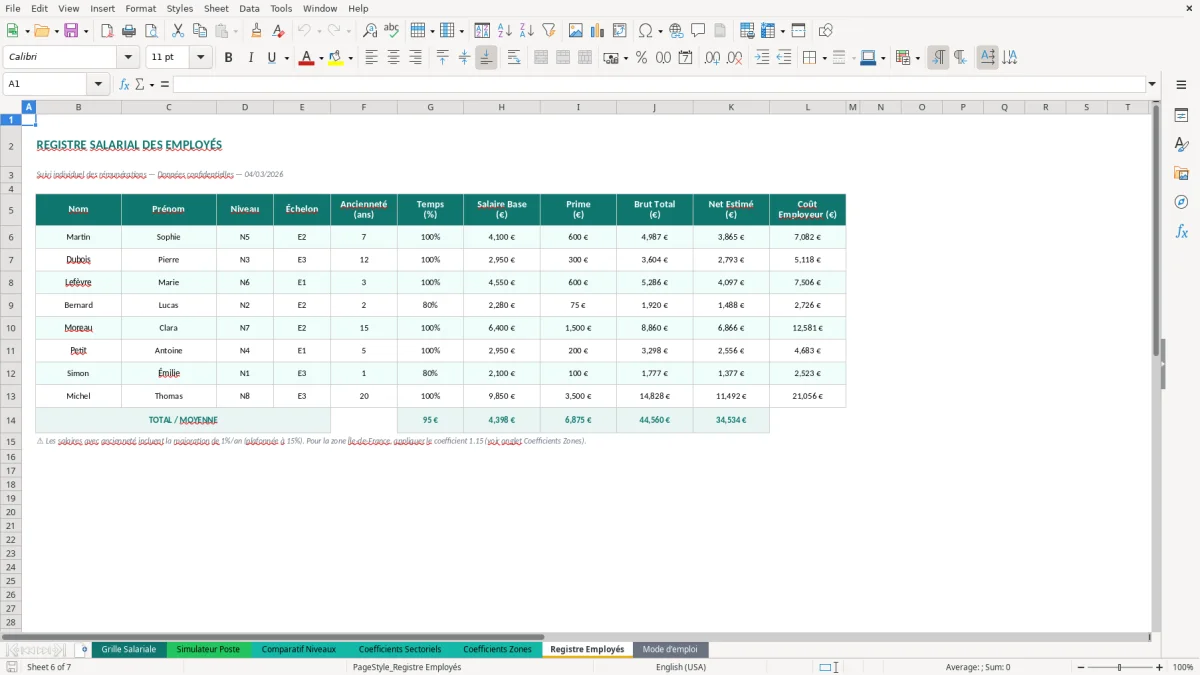Viewport: 1200px width, 675px height.
Task: Insert a pivot table
Action: [x=620, y=31]
